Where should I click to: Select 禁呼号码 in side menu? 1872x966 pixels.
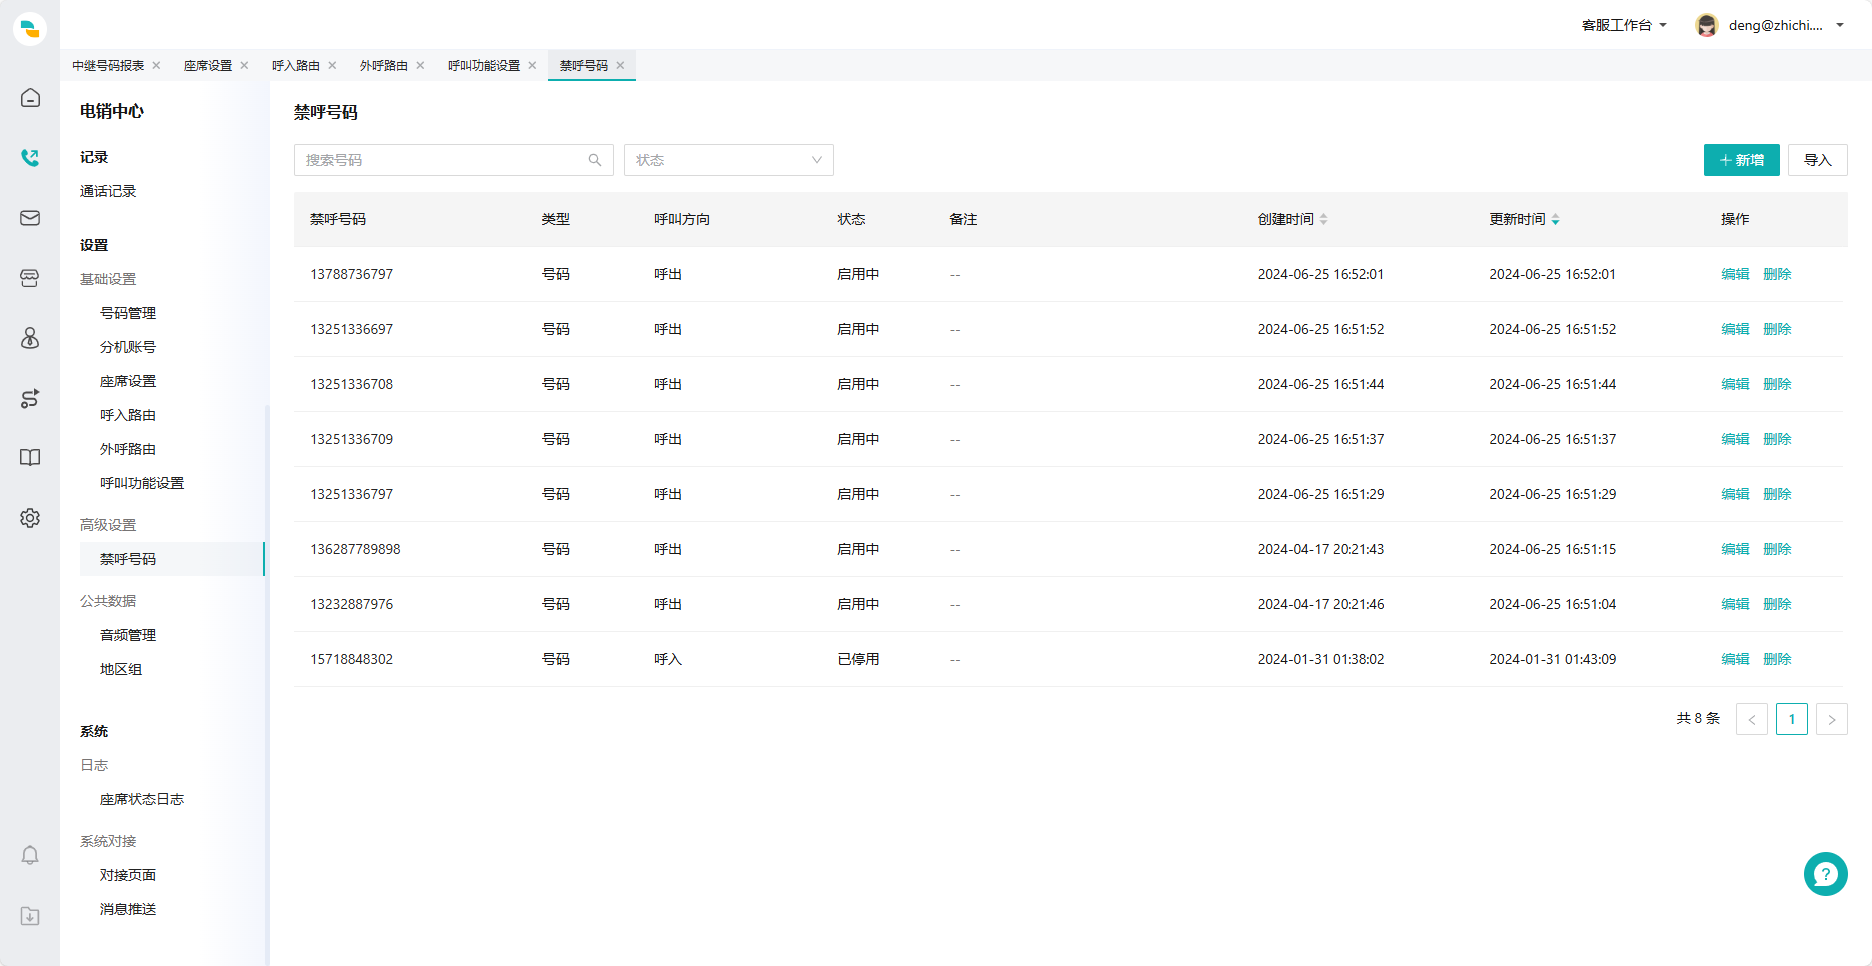tap(172, 559)
